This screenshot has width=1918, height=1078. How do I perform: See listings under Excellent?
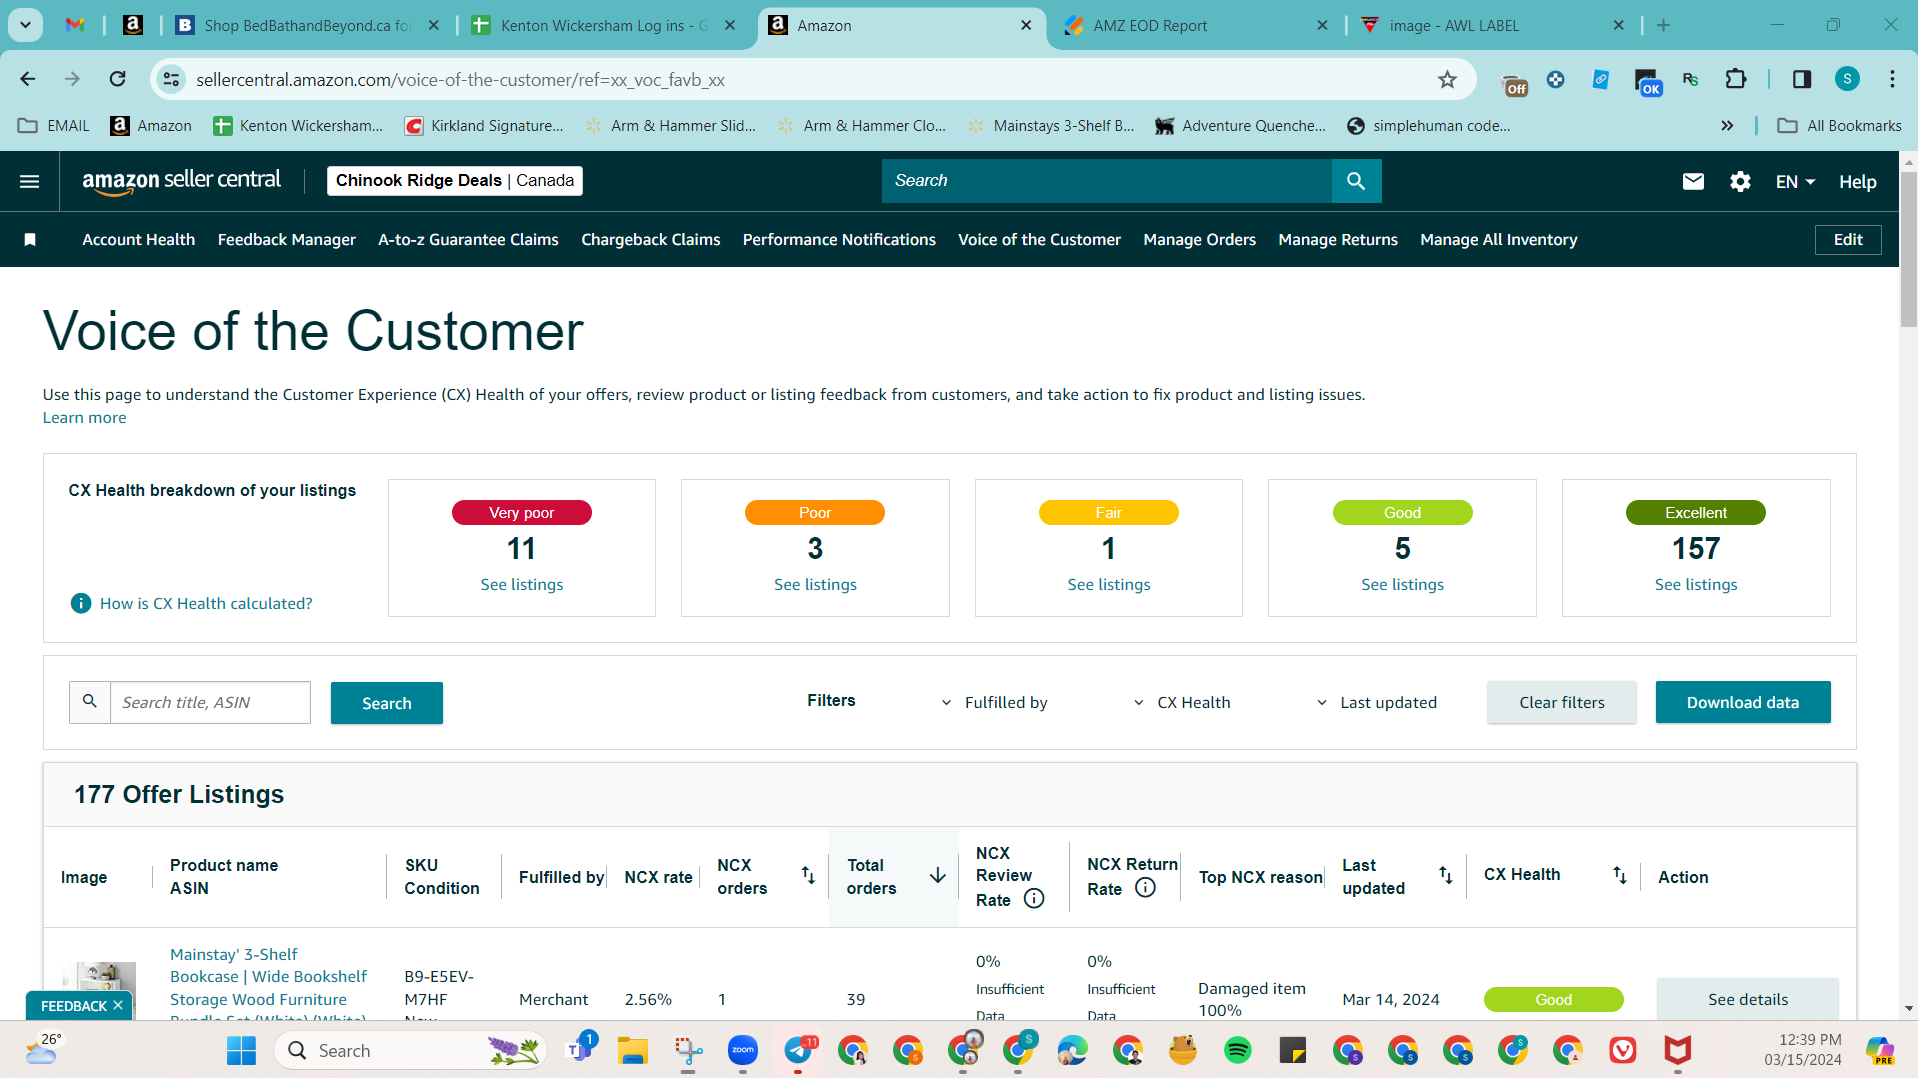(1696, 585)
